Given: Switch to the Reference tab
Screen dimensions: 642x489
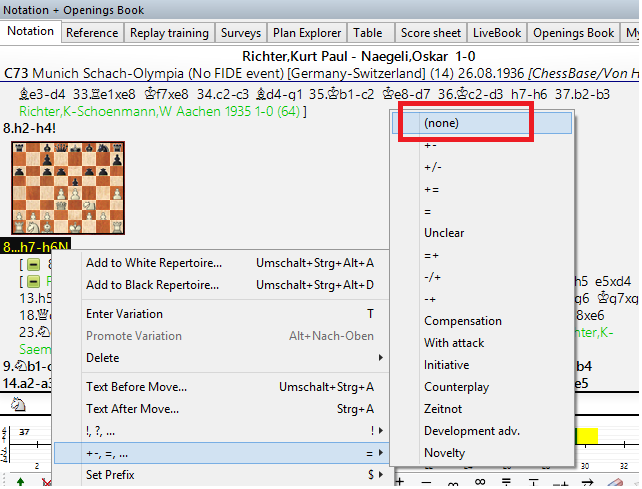Looking at the screenshot, I should pyautogui.click(x=91, y=33).
